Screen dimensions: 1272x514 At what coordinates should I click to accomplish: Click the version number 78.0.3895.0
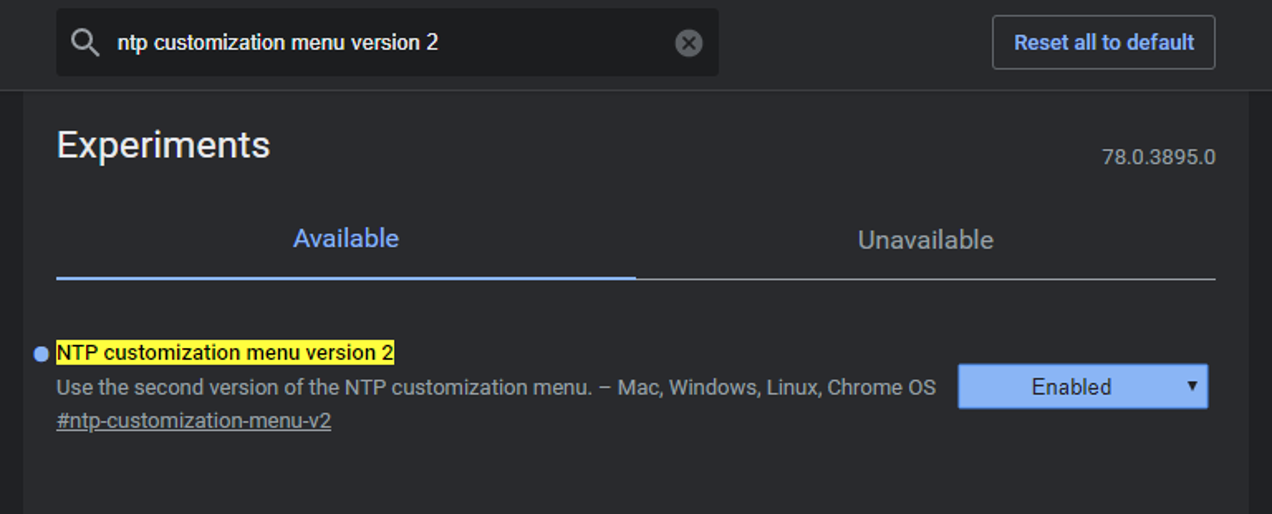coord(1159,157)
